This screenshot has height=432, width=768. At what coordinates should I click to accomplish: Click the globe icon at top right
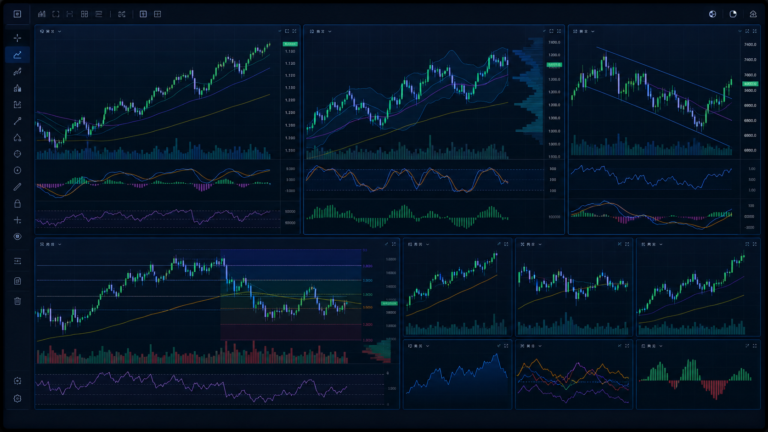click(713, 14)
